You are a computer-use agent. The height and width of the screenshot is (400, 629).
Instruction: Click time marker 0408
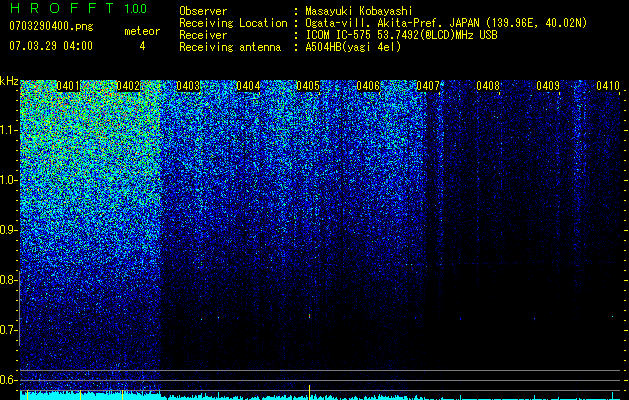[488, 86]
